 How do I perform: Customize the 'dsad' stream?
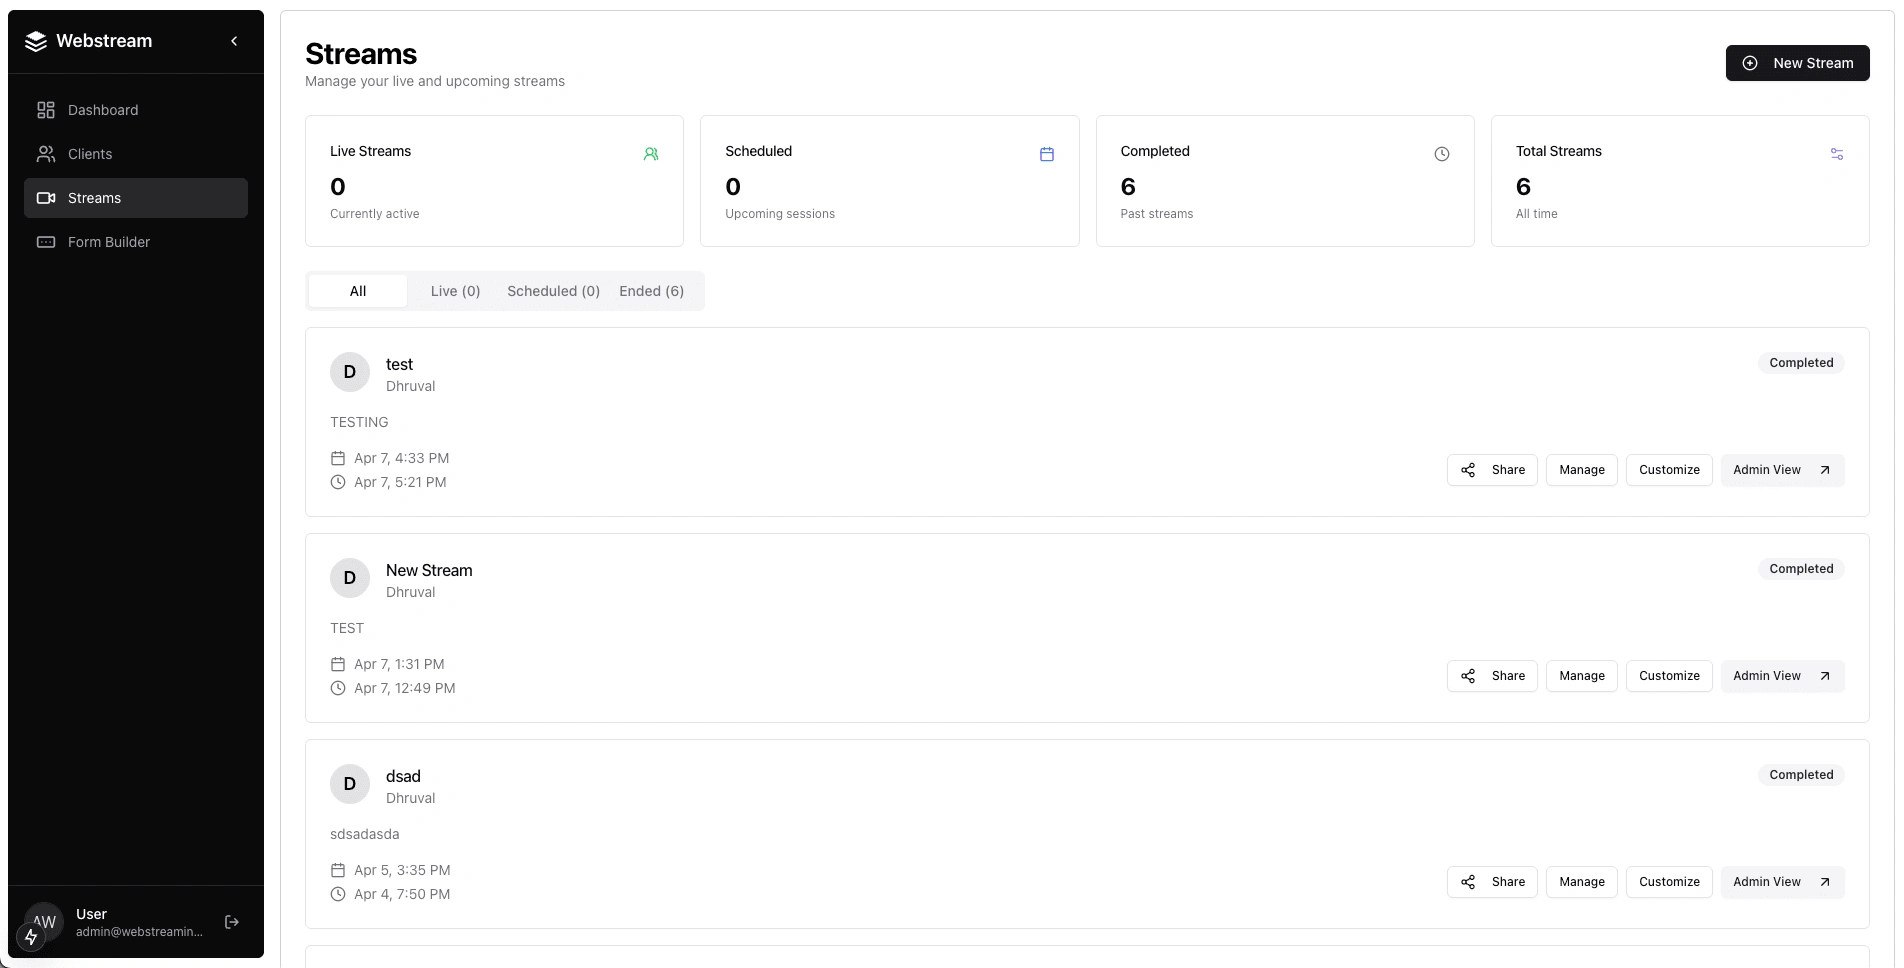click(1669, 882)
